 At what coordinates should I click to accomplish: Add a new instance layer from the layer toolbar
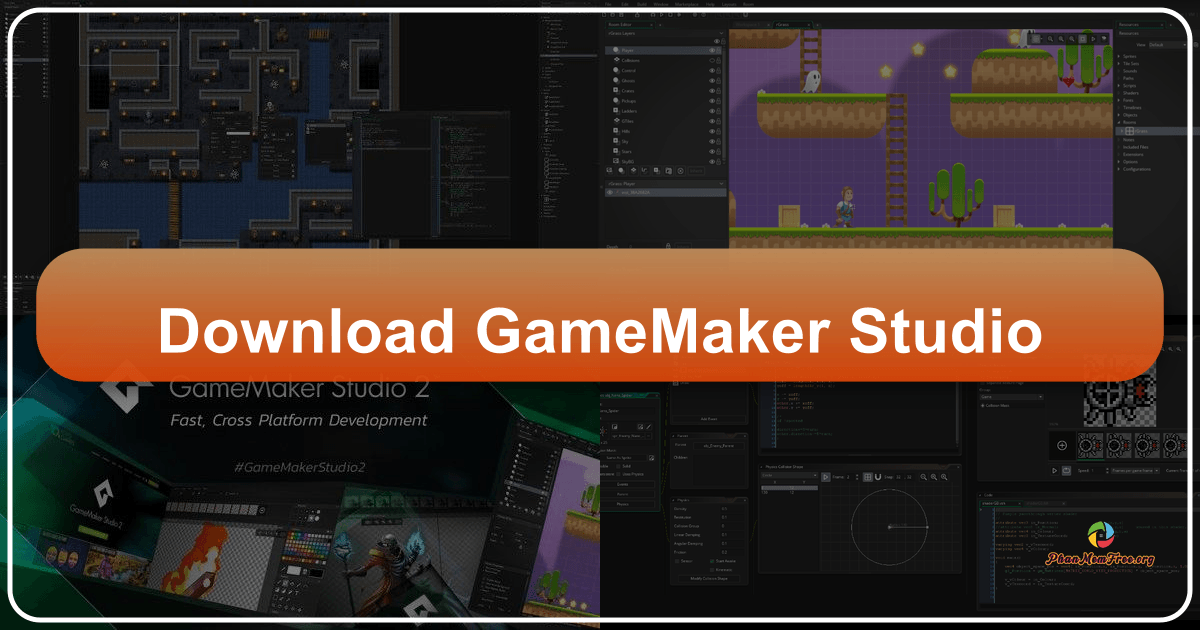click(x=620, y=171)
